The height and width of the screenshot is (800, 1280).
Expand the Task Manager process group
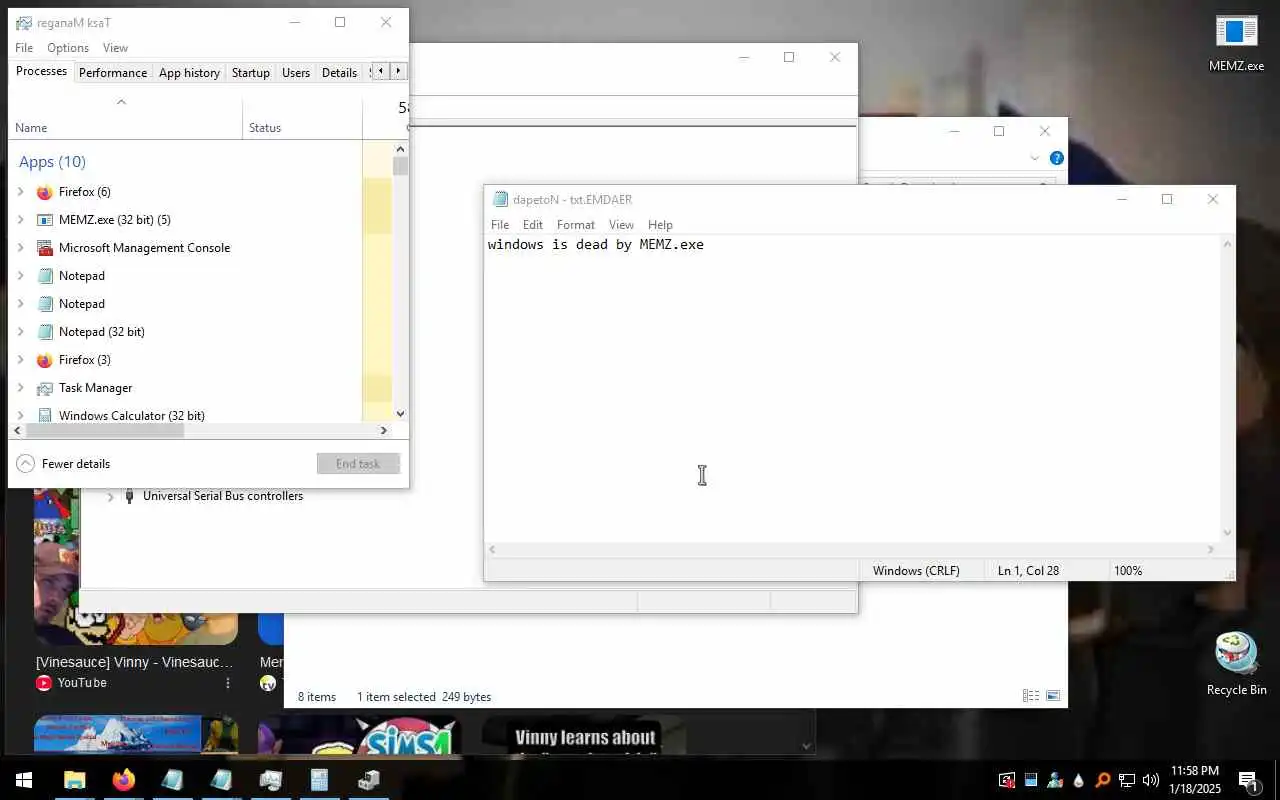(x=21, y=388)
